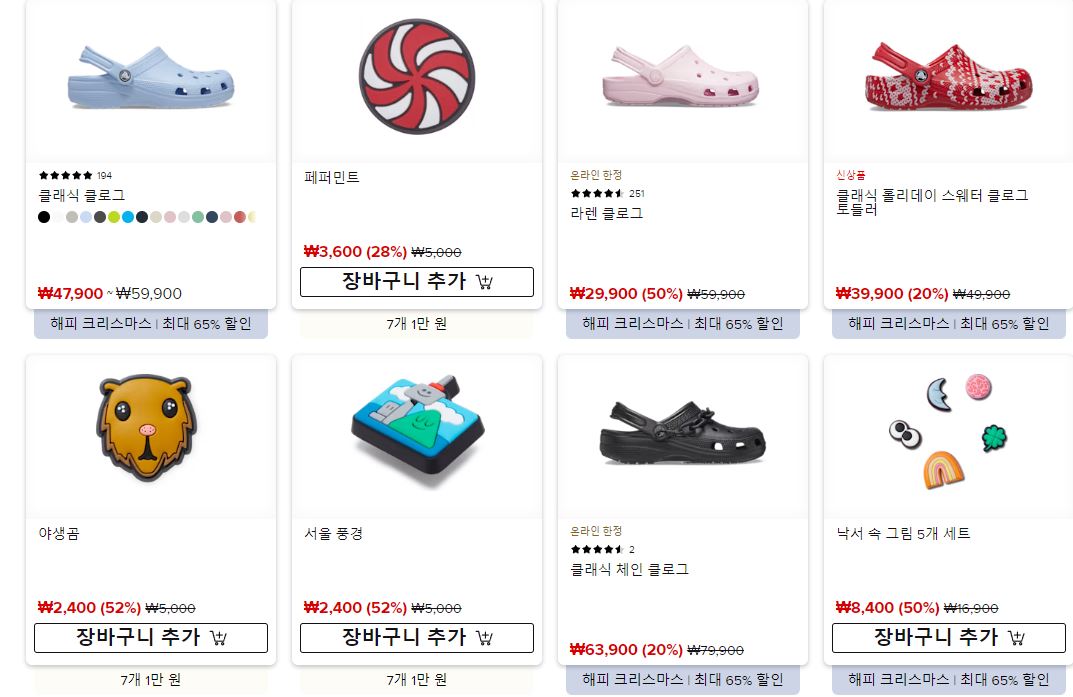
Task: Choose the bright blue color swatch
Action: point(128,217)
